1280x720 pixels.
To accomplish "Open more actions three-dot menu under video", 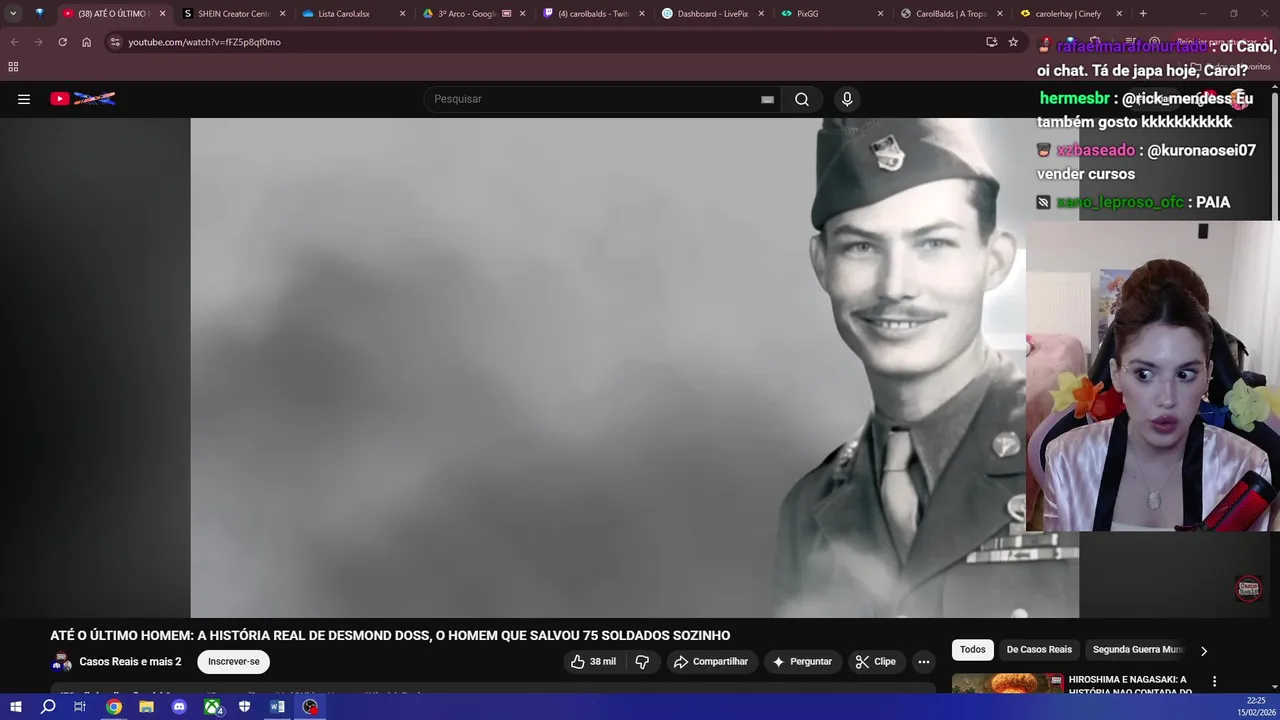I will [x=924, y=662].
